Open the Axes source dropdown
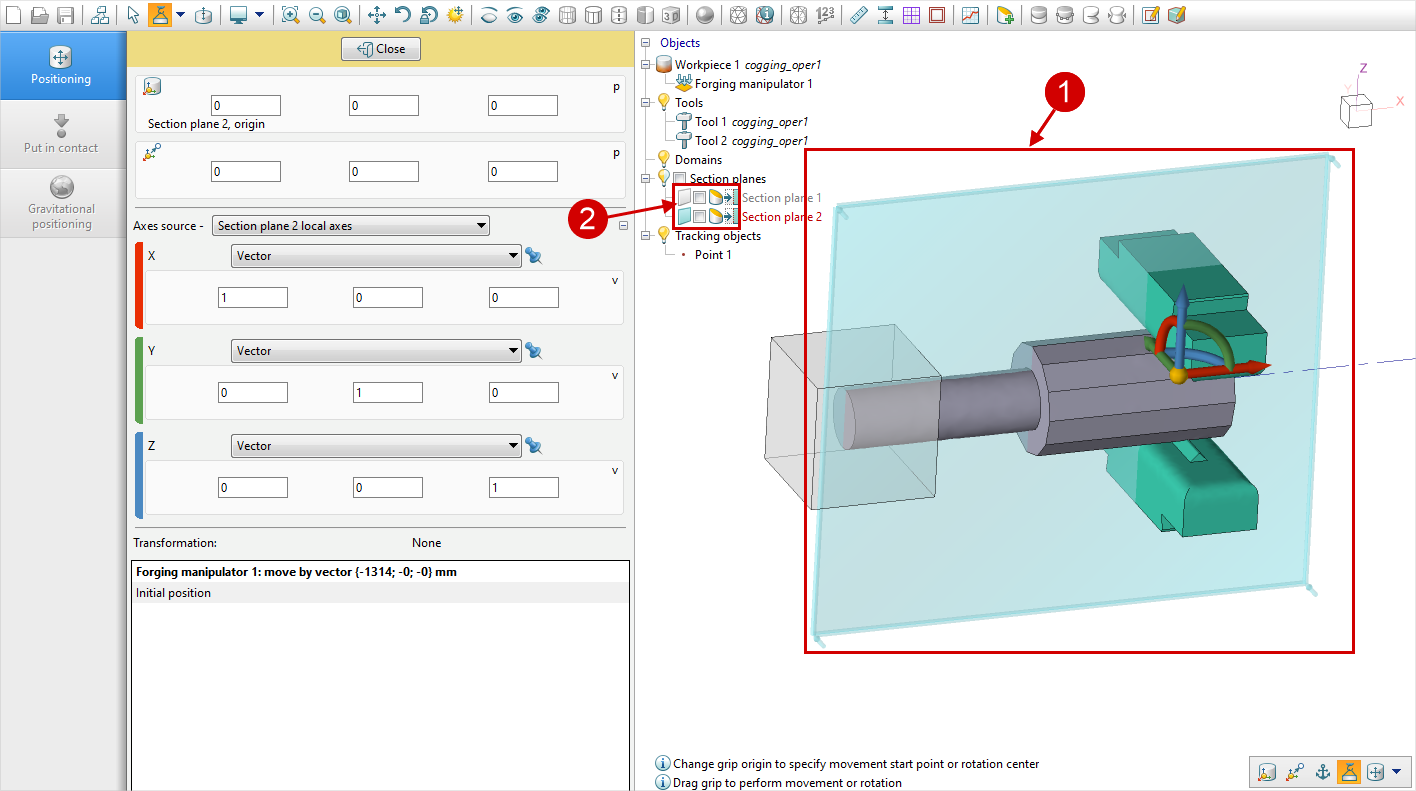 [350, 226]
